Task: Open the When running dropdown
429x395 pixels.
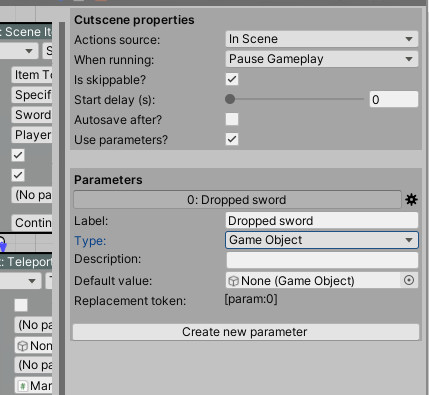Action: [x=322, y=59]
